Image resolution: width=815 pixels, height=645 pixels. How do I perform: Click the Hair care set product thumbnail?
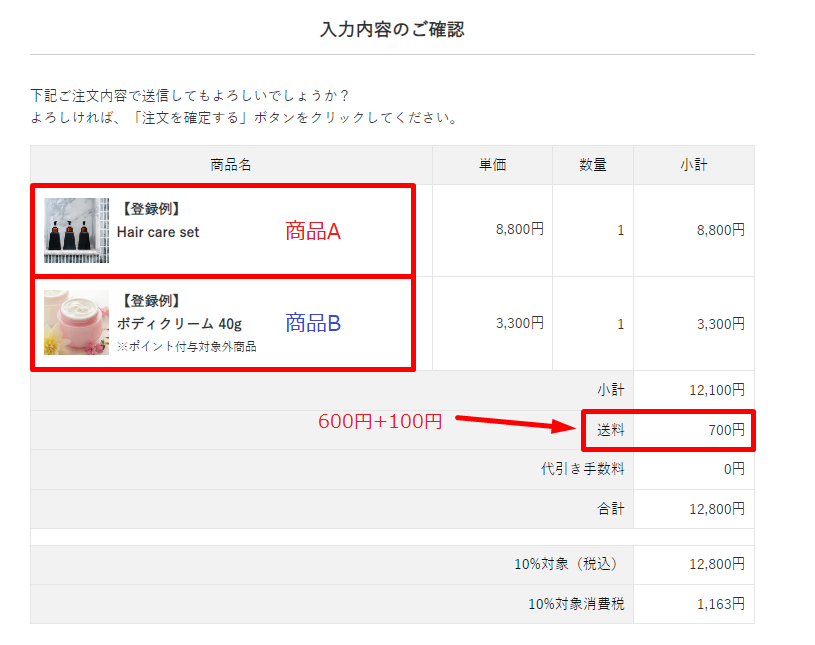click(76, 230)
